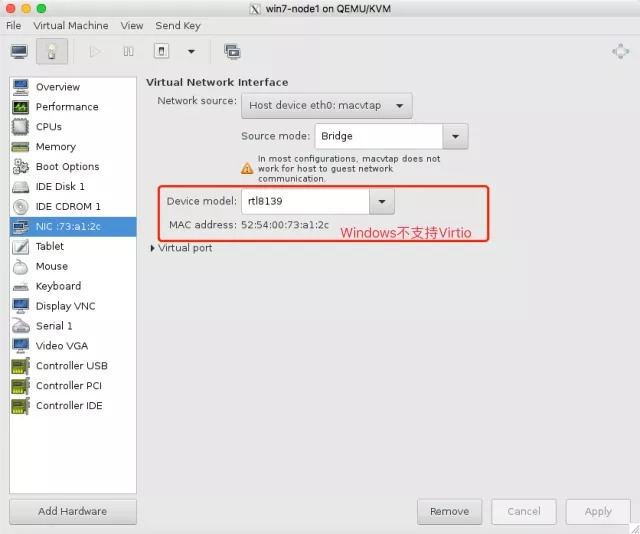The height and width of the screenshot is (534, 640).
Task: Open shutdown options dropdown arrow
Action: pos(190,51)
